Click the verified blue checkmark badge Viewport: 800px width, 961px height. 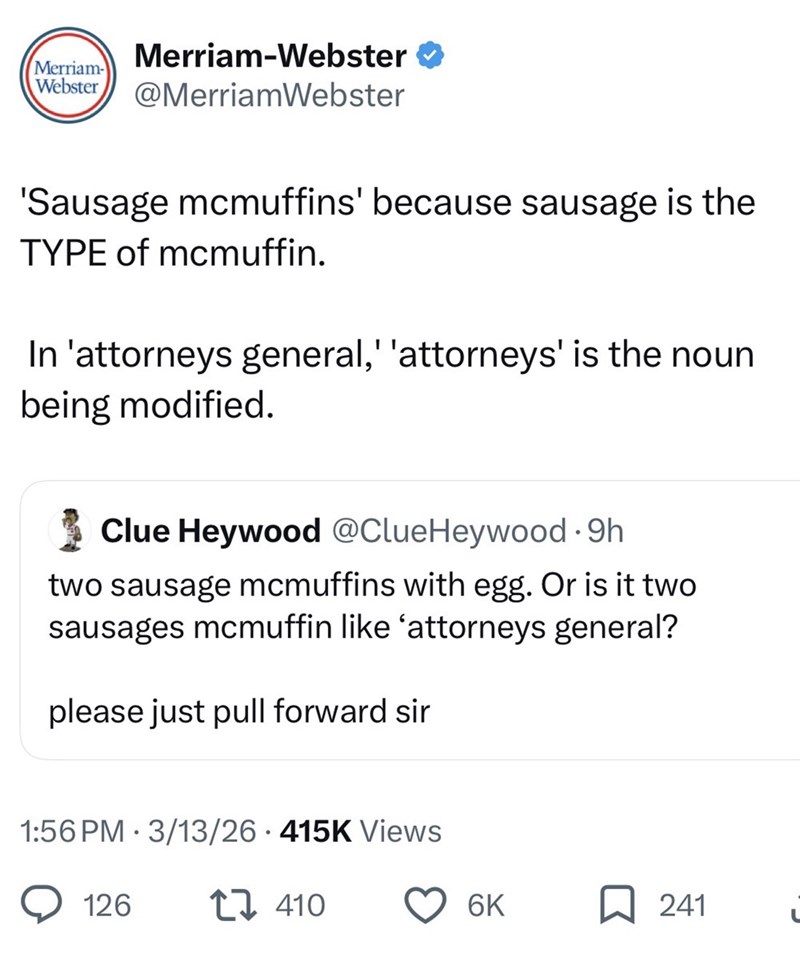[430, 57]
